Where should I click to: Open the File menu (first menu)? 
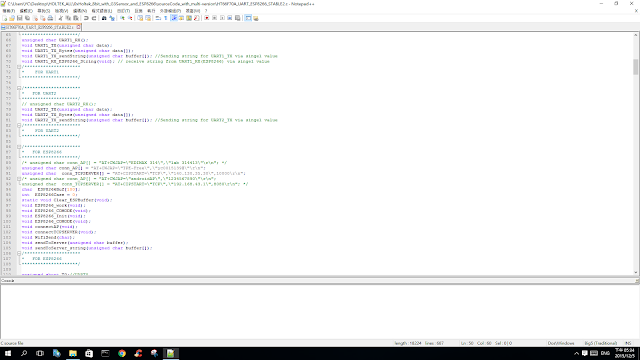click(9, 11)
